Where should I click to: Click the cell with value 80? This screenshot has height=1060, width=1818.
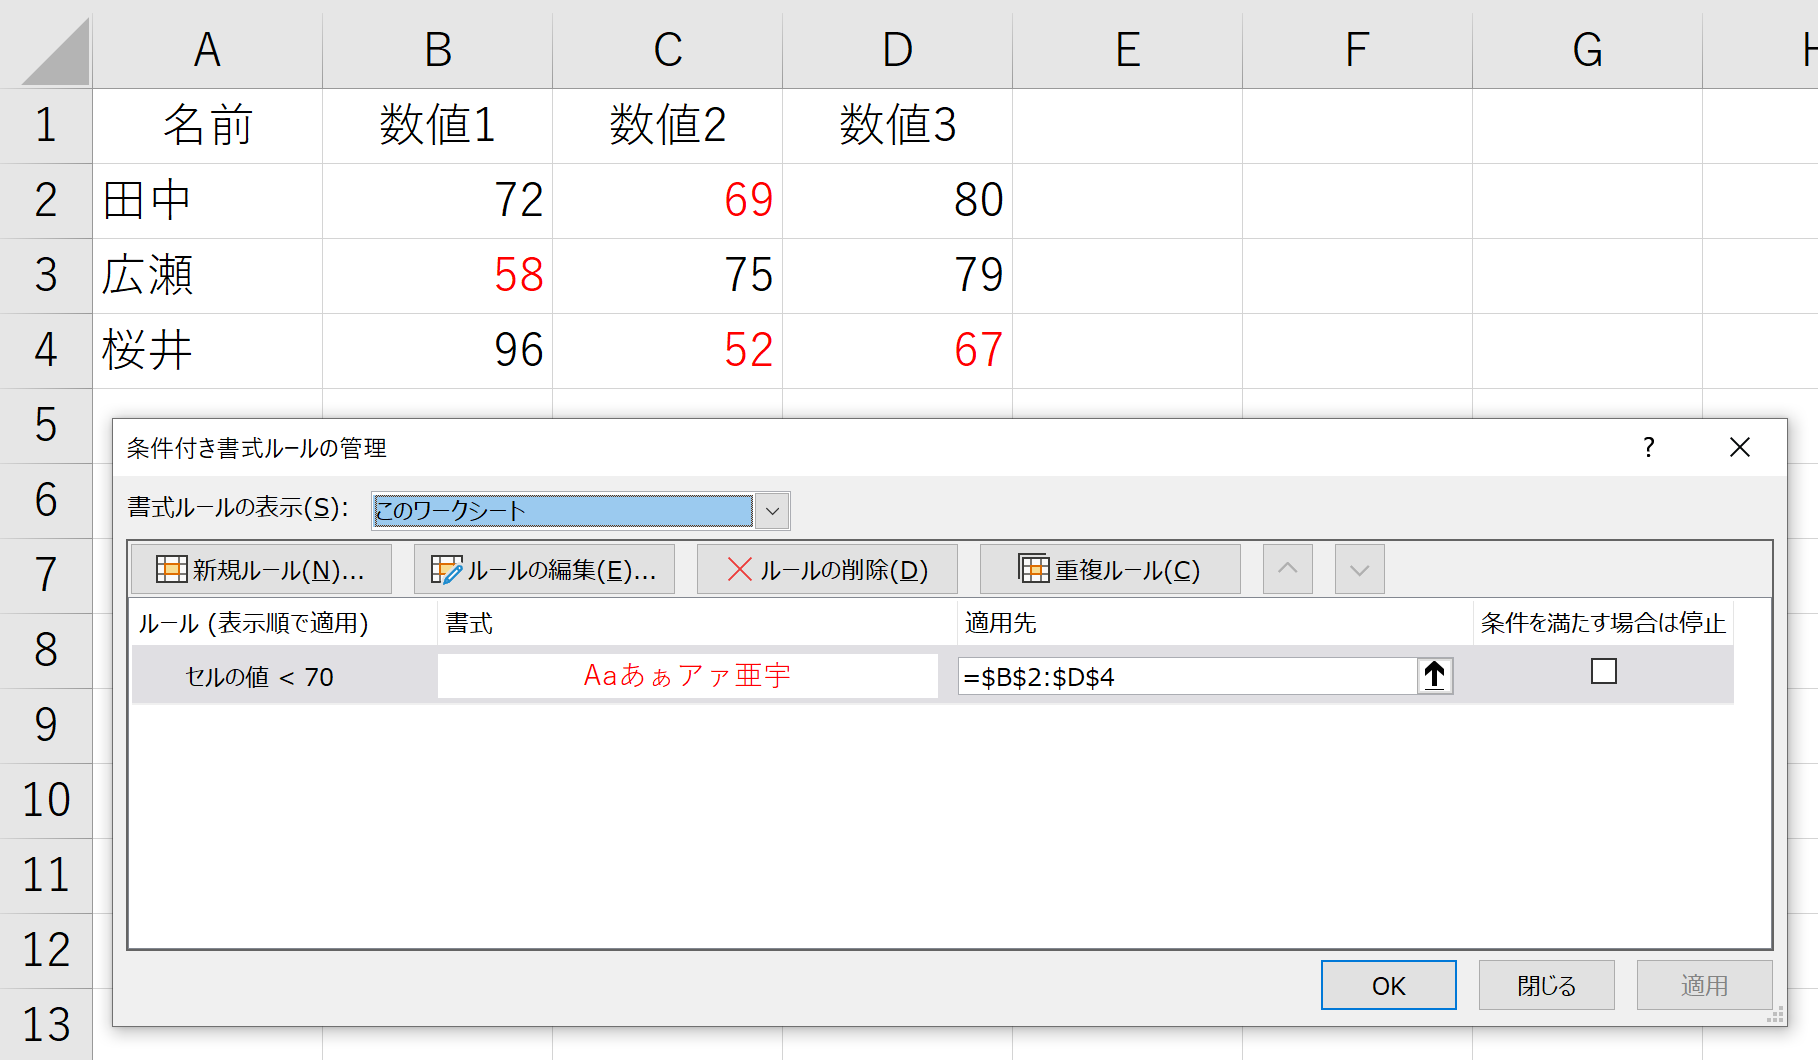pos(898,201)
